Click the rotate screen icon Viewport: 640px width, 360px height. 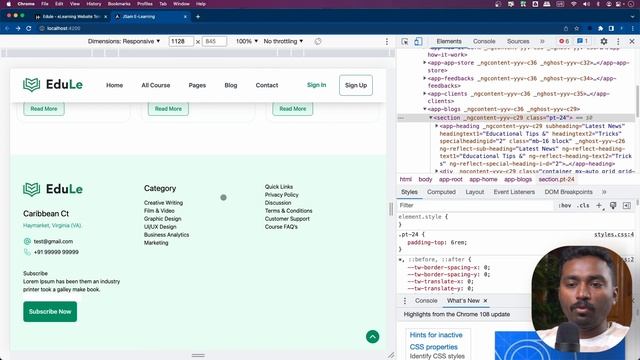point(318,41)
